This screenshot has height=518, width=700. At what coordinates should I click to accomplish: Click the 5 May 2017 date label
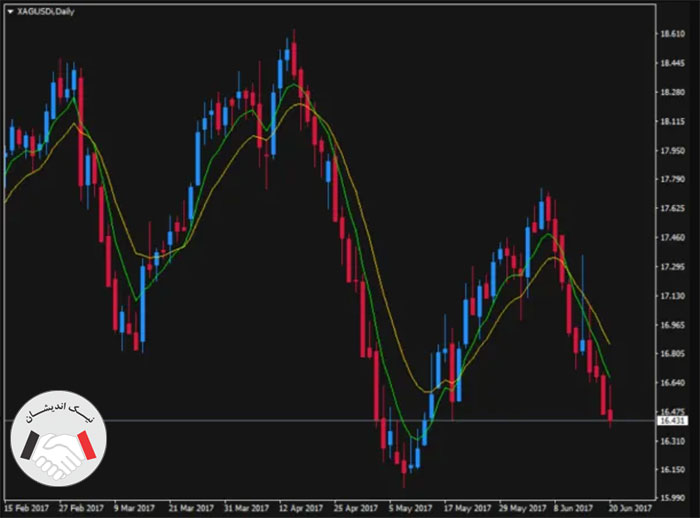[410, 508]
